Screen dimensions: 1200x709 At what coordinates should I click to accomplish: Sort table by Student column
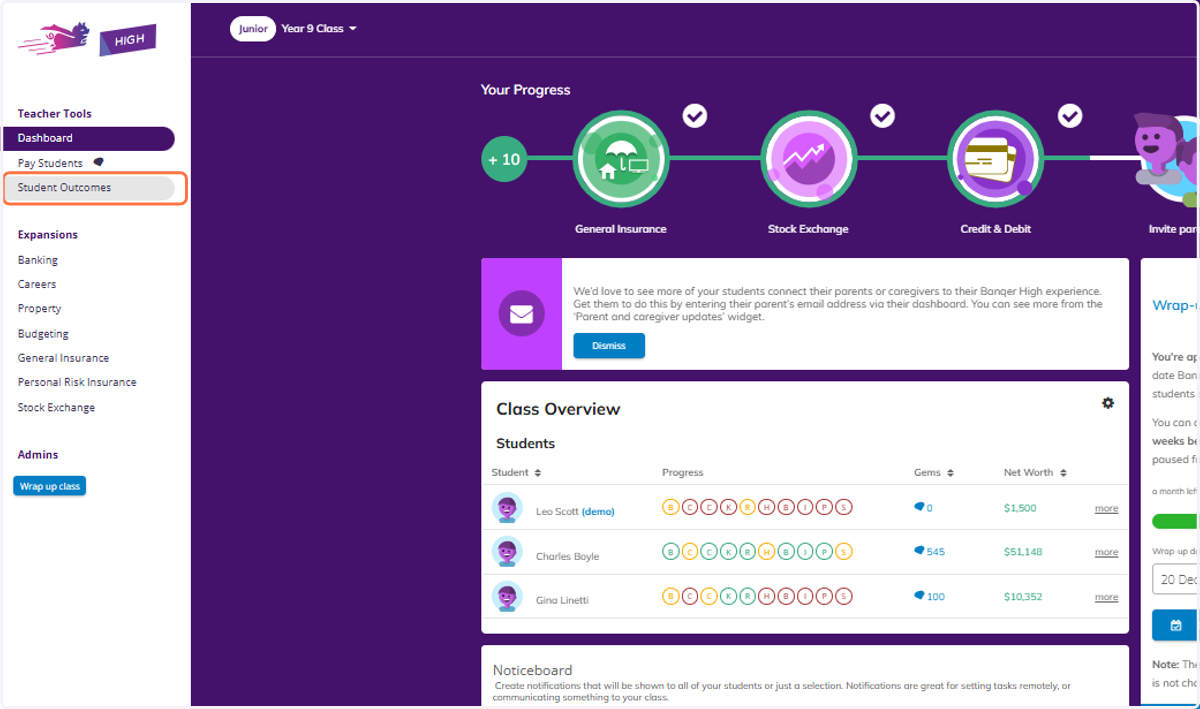pos(516,472)
